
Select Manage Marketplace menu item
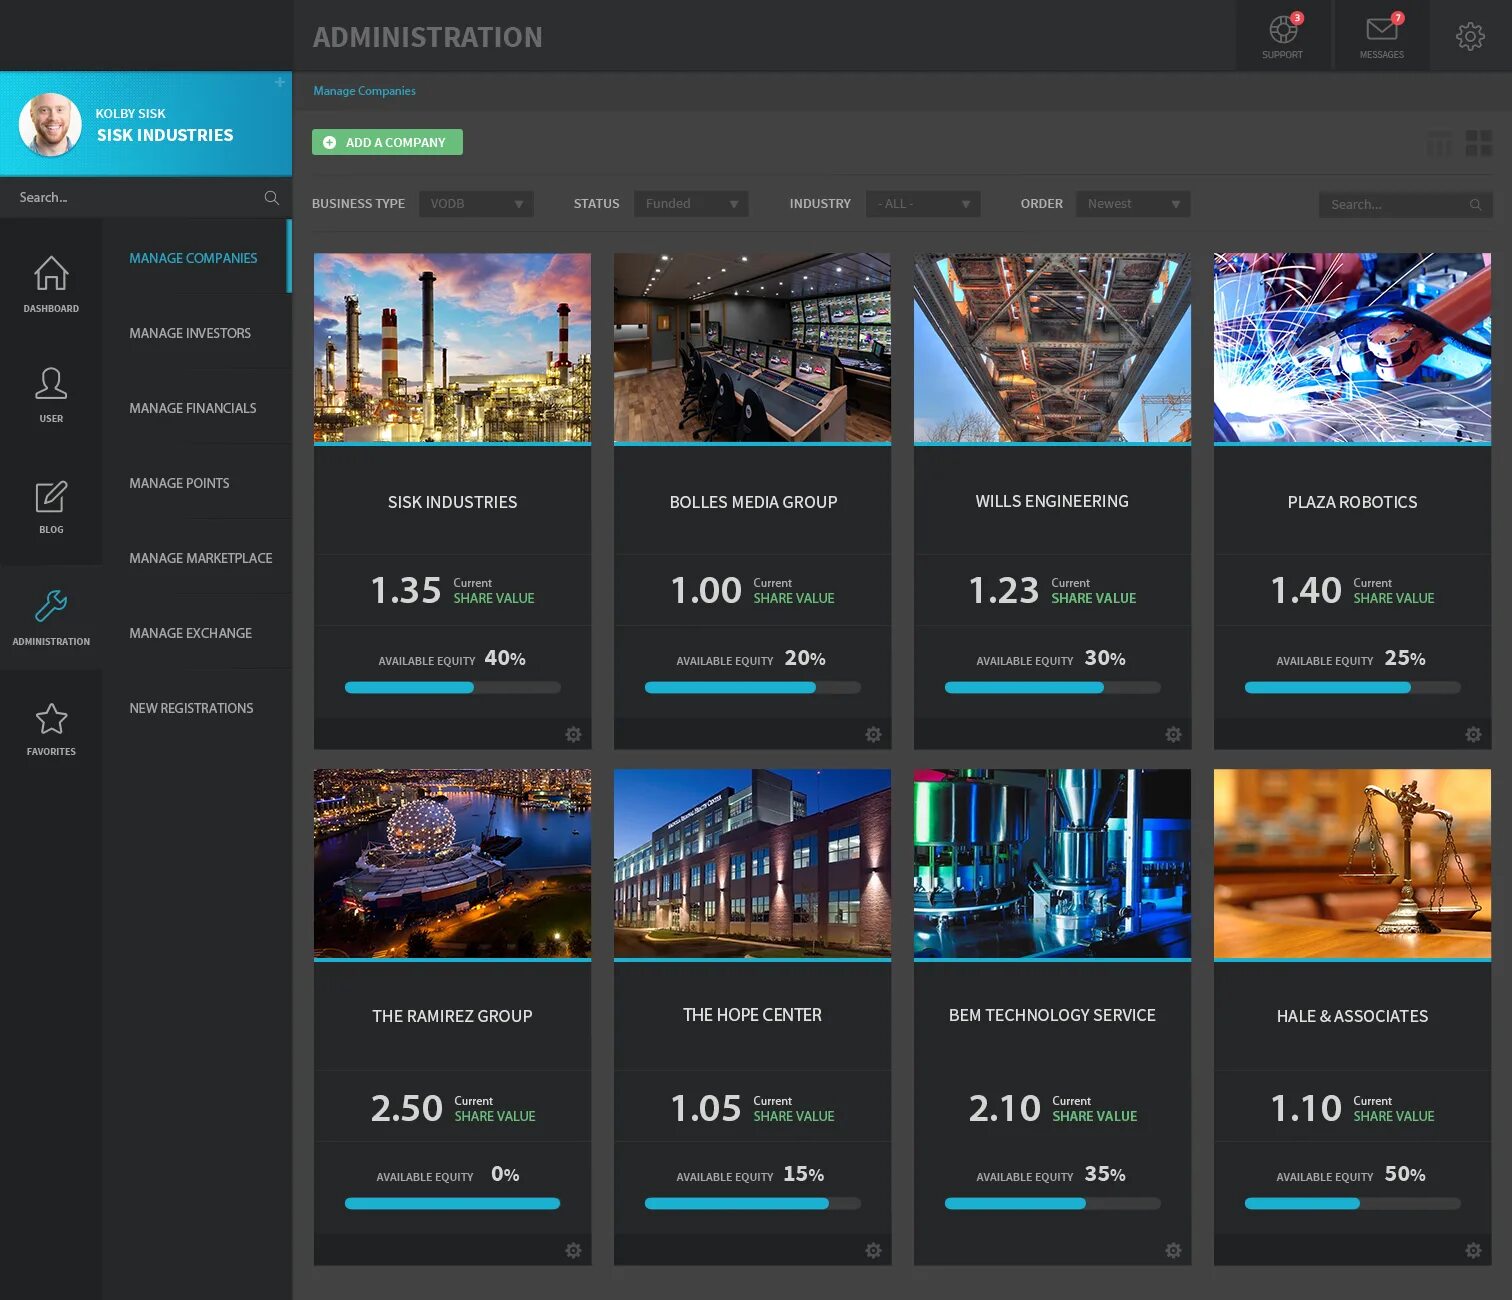click(x=201, y=558)
